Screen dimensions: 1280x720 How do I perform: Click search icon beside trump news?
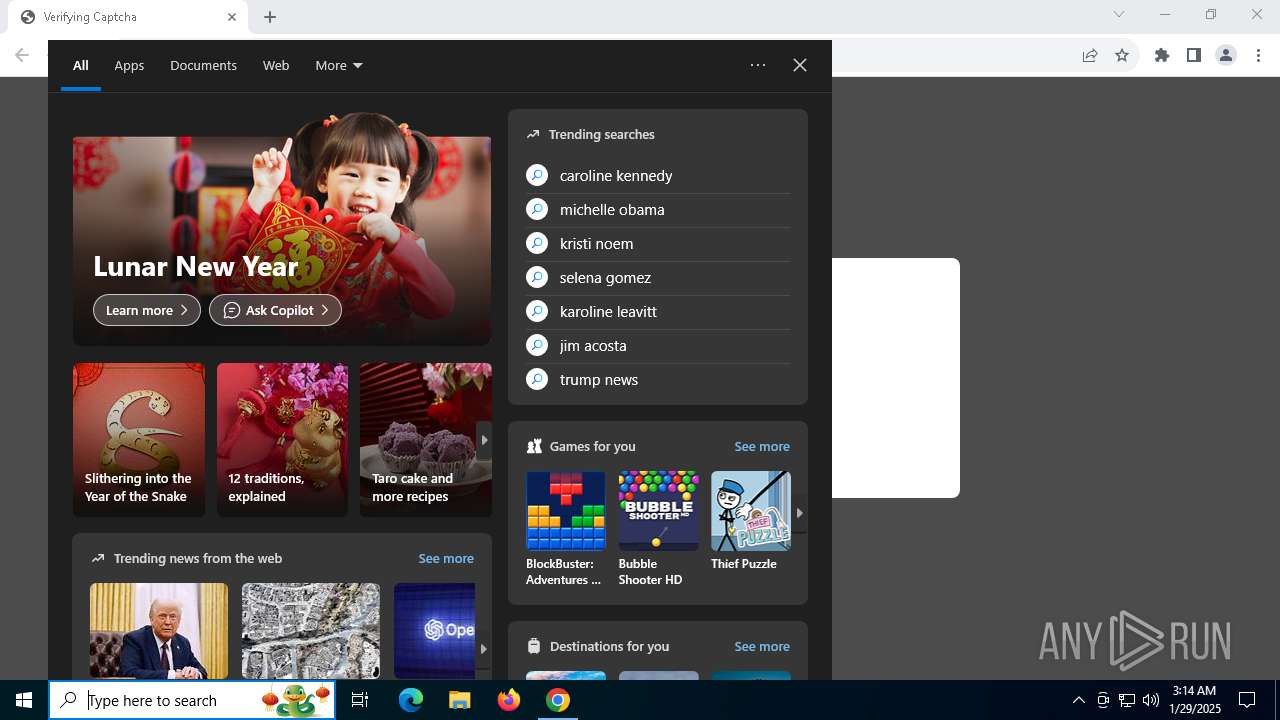click(x=537, y=380)
